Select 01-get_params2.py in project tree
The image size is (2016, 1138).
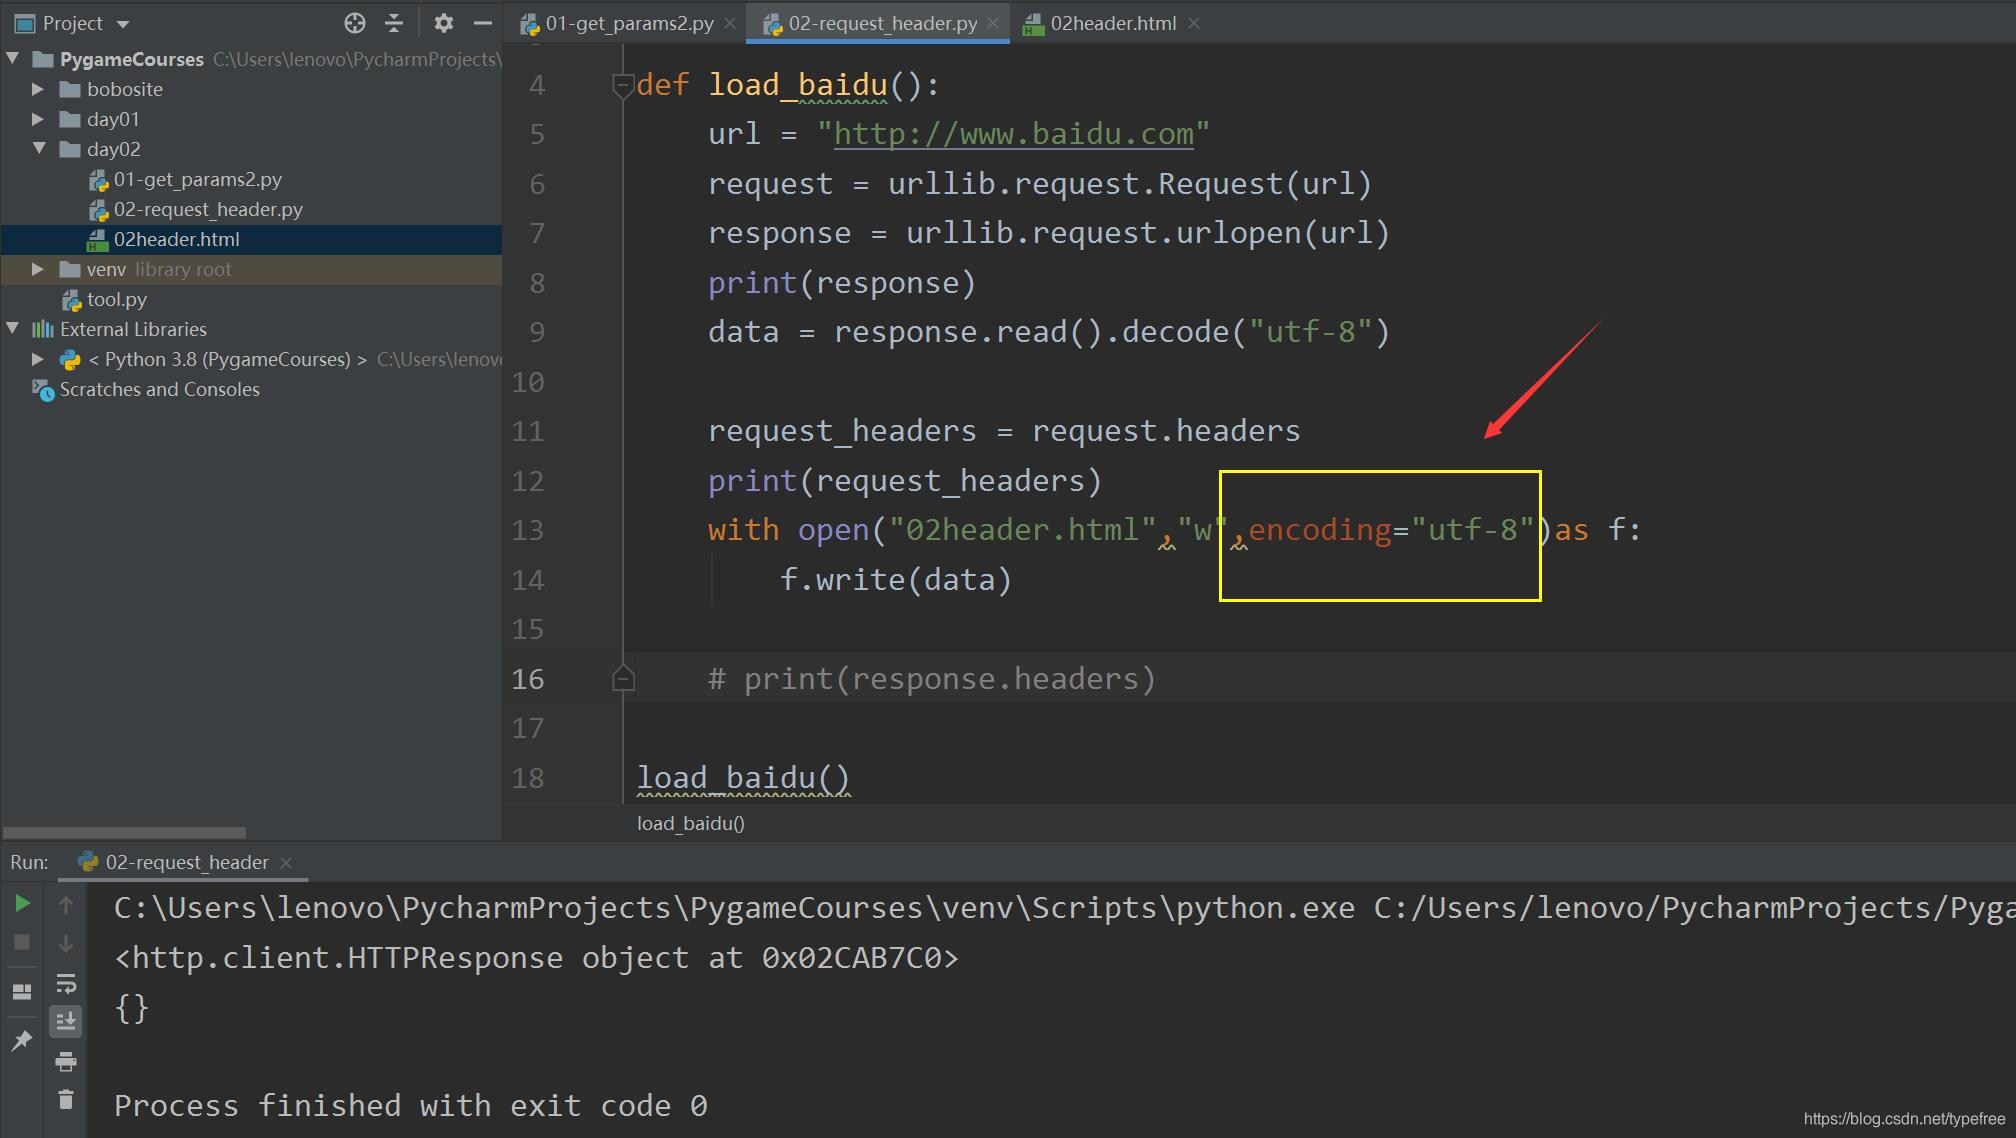pyautogui.click(x=197, y=179)
